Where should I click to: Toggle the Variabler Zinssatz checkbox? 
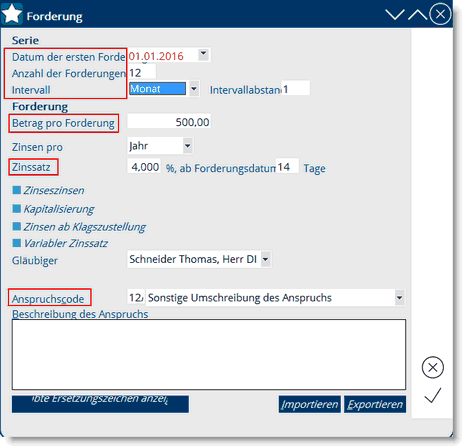[17, 243]
